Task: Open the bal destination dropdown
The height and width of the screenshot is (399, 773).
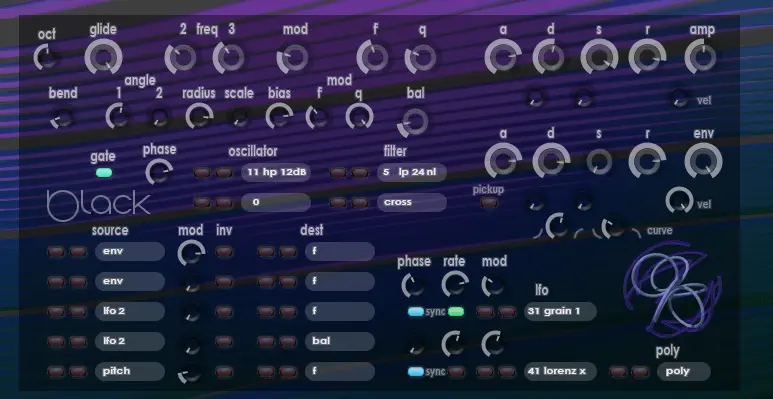Action: pyautogui.click(x=340, y=341)
